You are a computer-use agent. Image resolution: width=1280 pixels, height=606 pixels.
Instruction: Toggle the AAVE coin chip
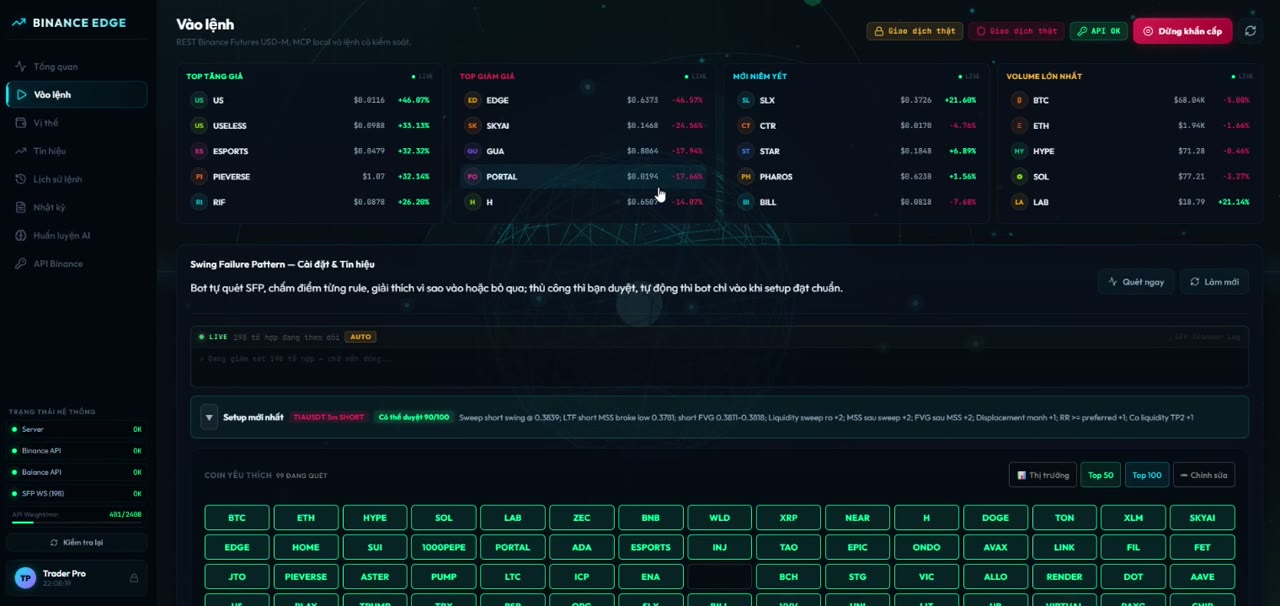coord(1202,576)
